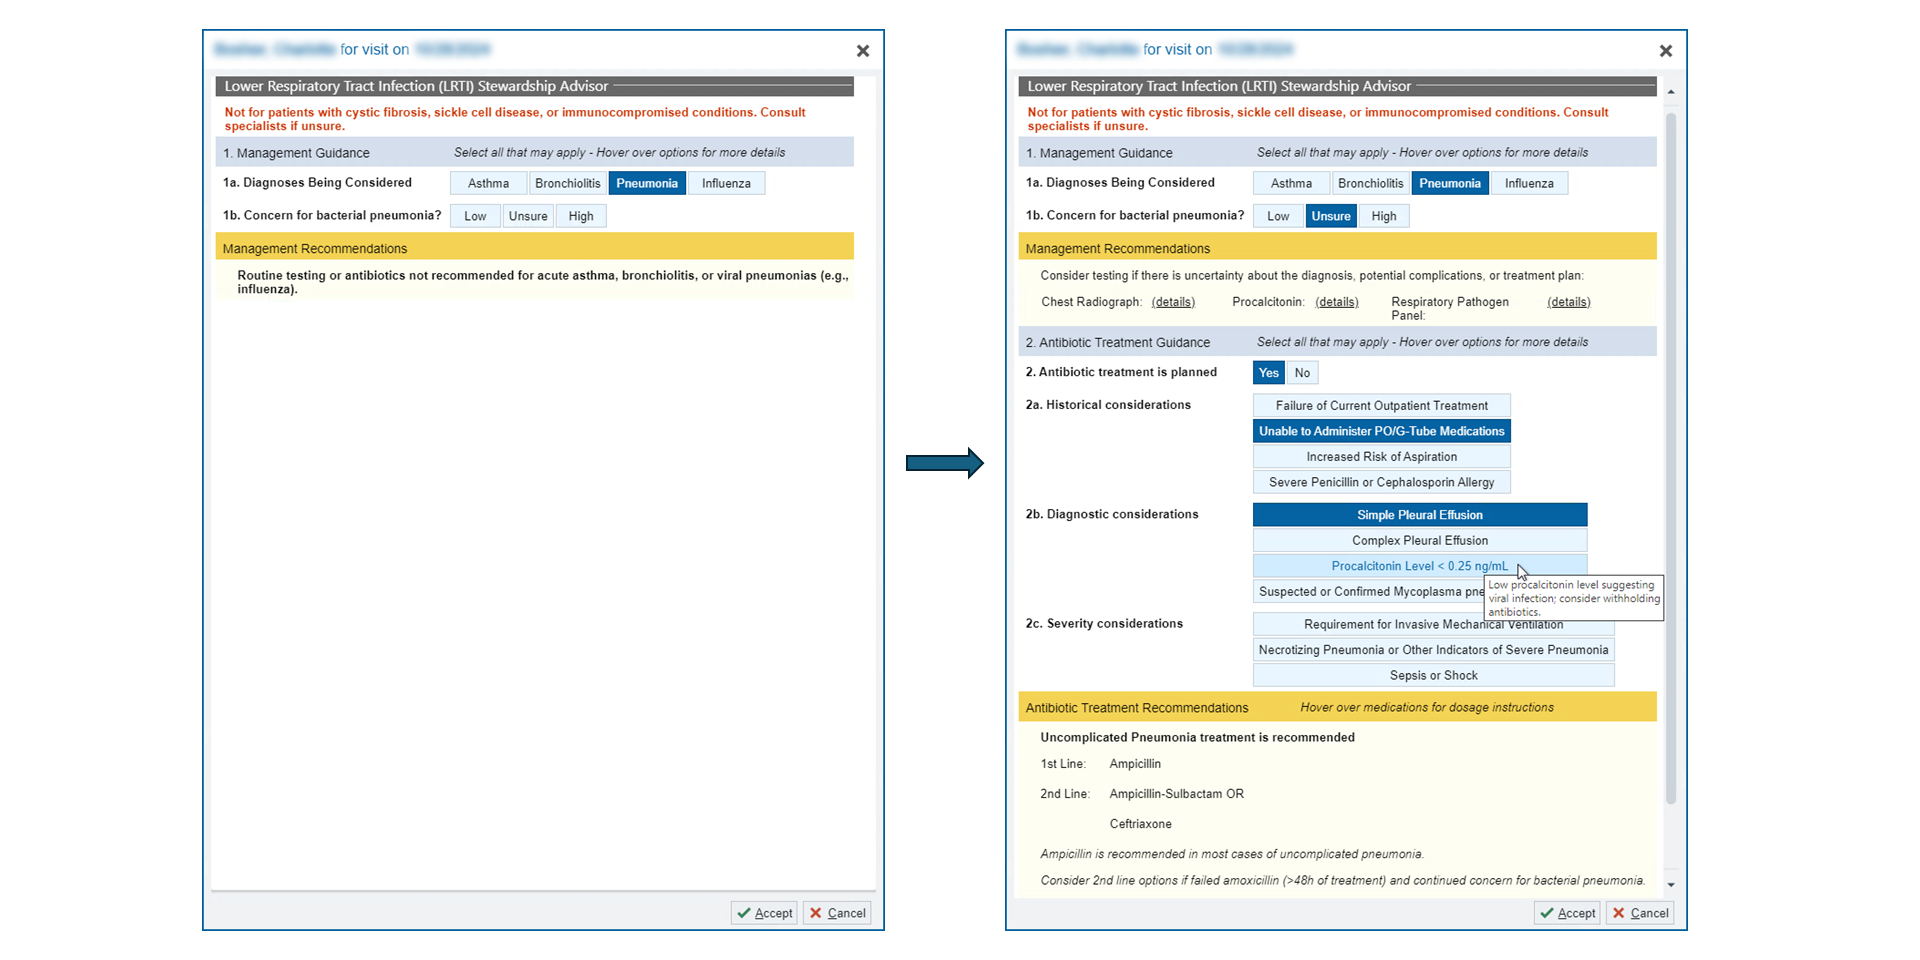Select Influenza in the left window
This screenshot has width=1920, height=960.
[x=726, y=183]
